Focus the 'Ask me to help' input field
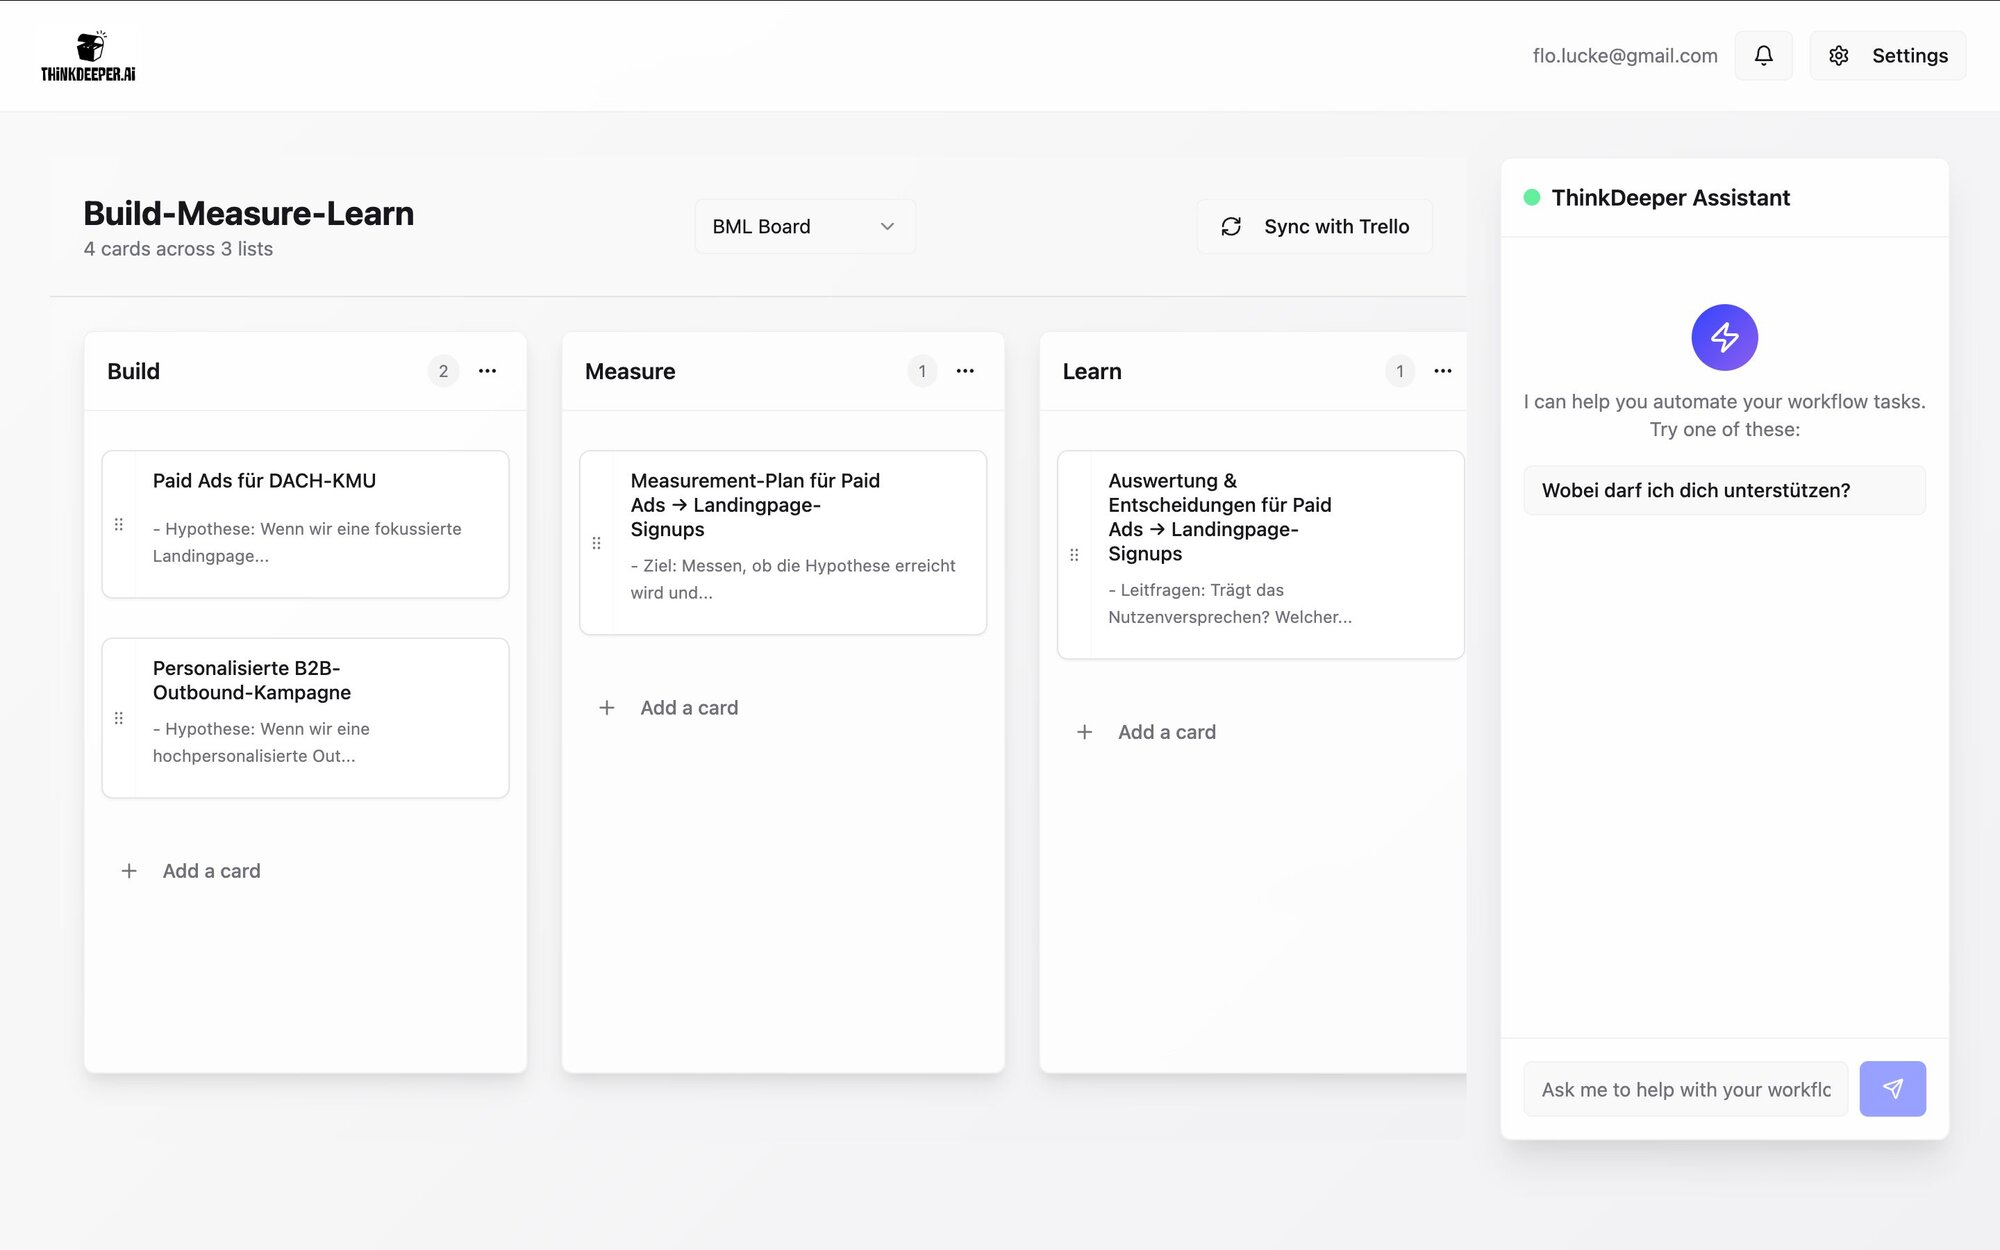2000x1250 pixels. 1685,1089
